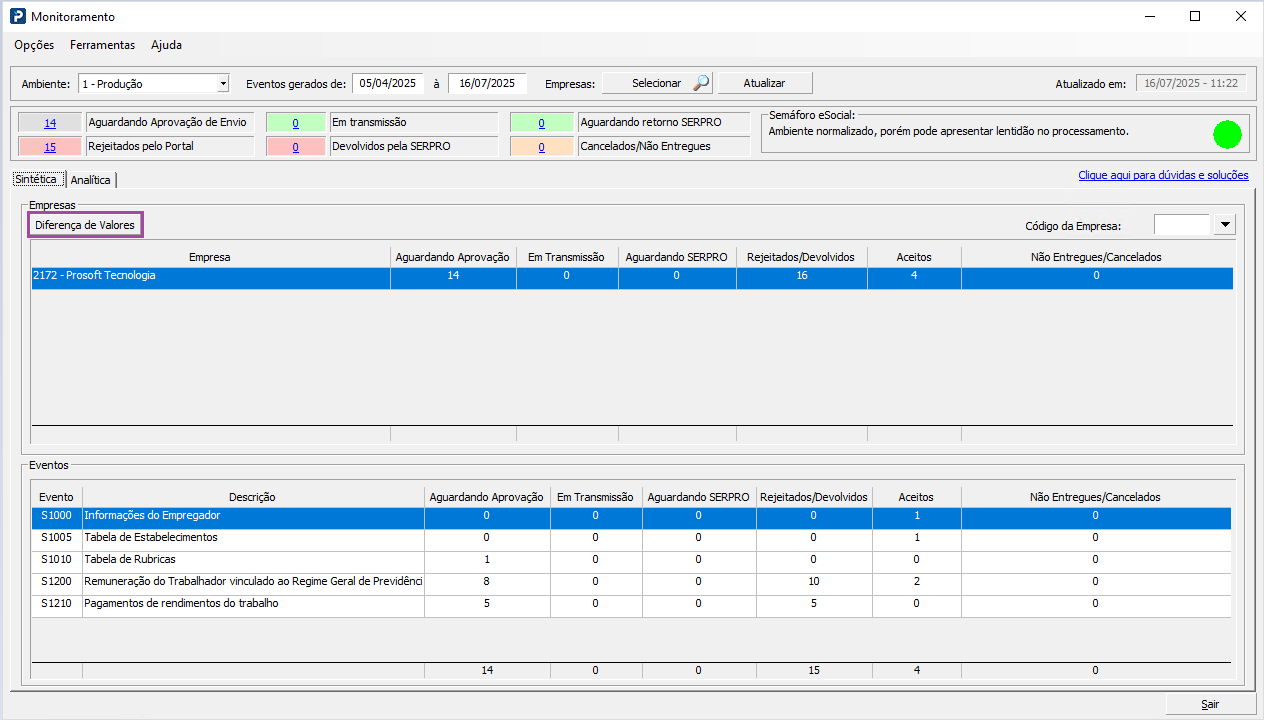Switch to the Analítica tab

(91, 180)
